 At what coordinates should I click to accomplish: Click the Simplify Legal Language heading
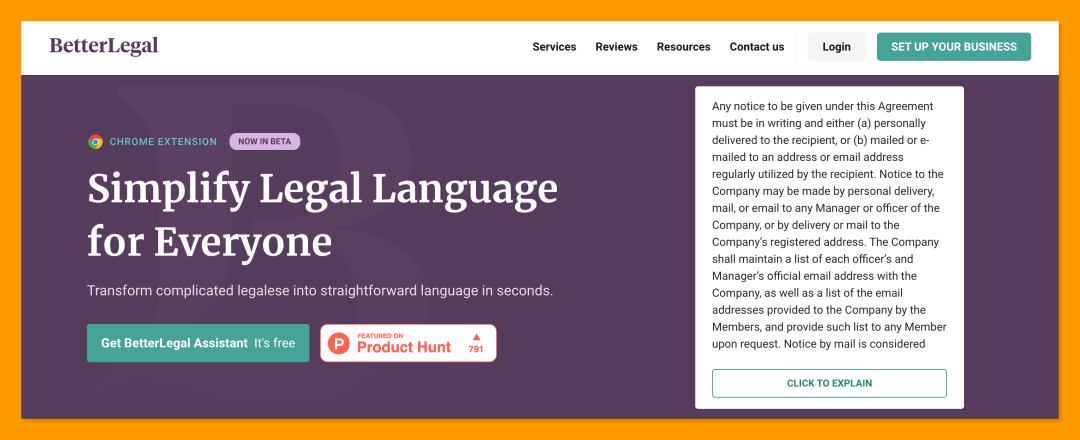[322, 214]
